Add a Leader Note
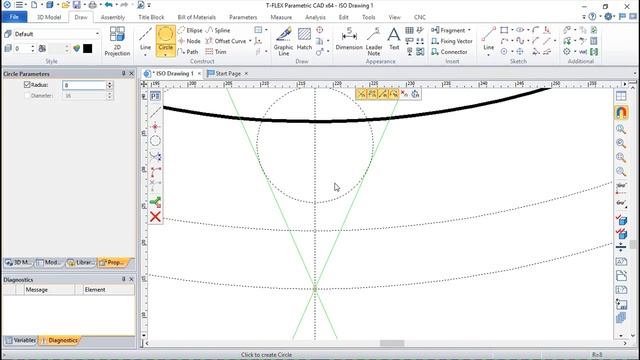 [x=374, y=41]
